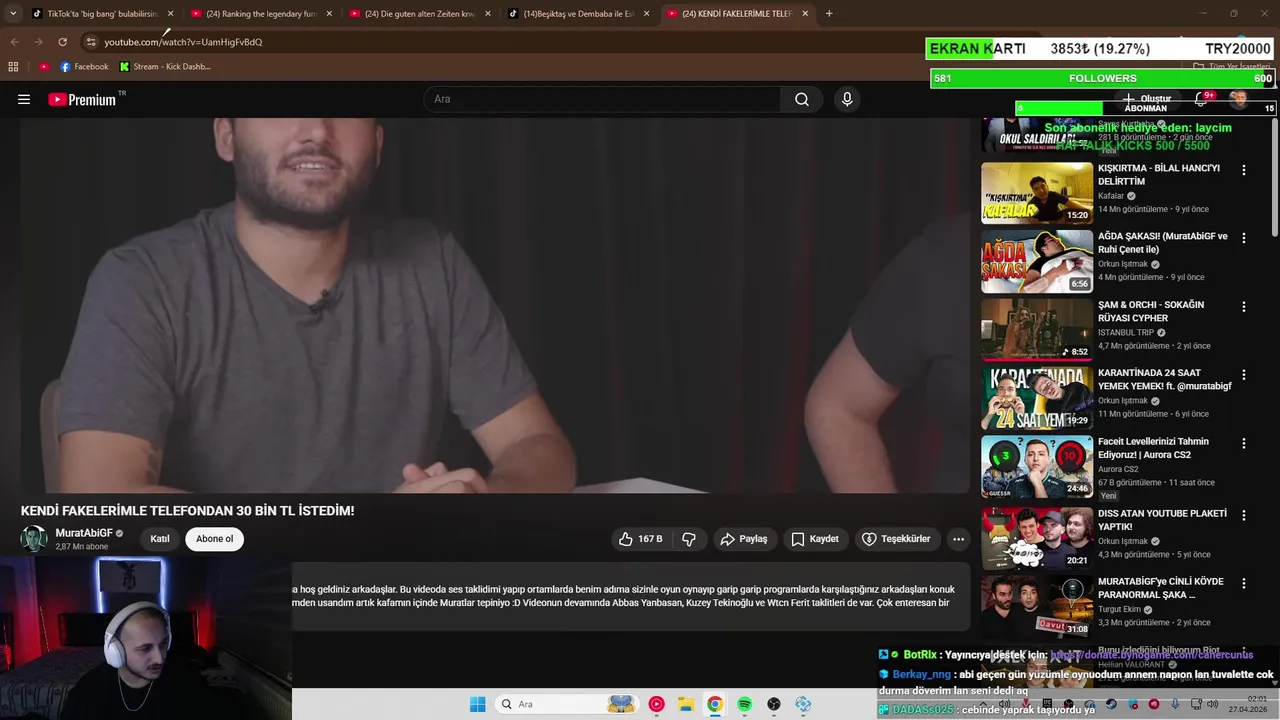Click Teşekkürler thanks button
The height and width of the screenshot is (720, 1280).
pos(897,539)
